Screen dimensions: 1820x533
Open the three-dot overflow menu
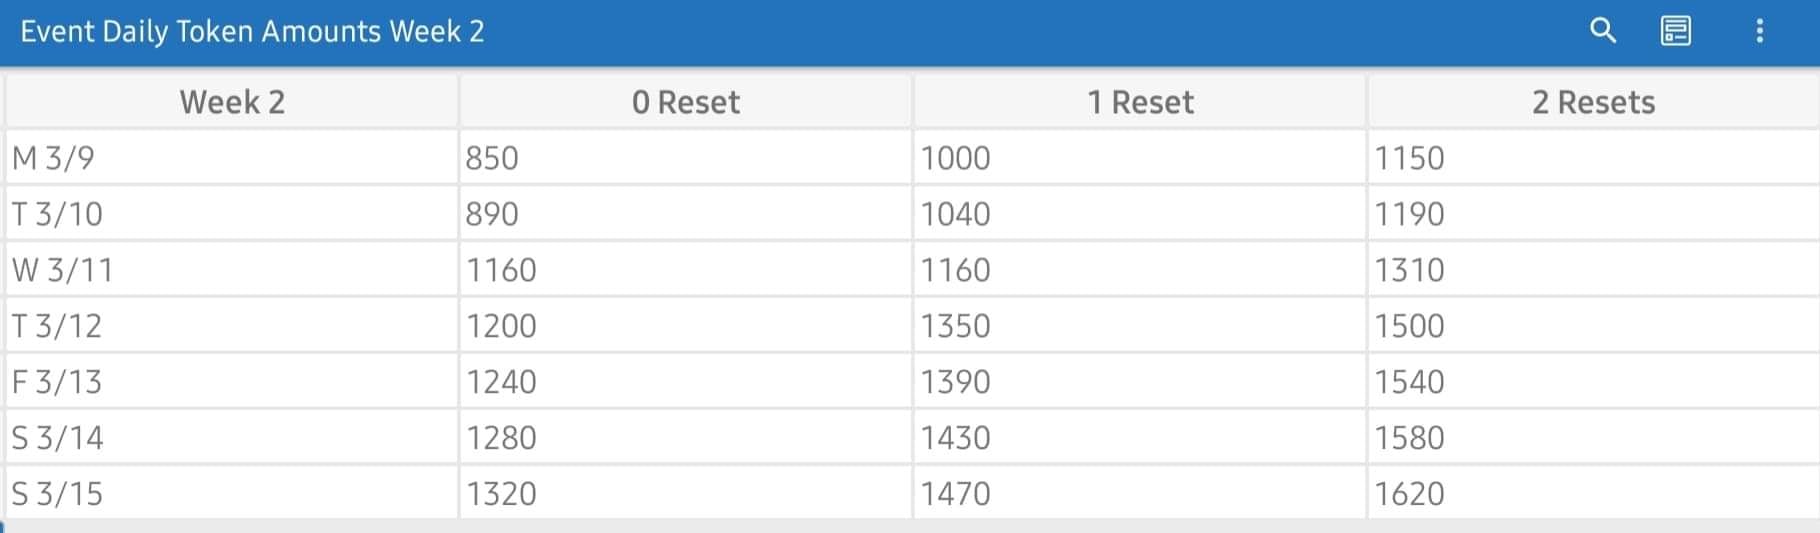pos(1760,31)
